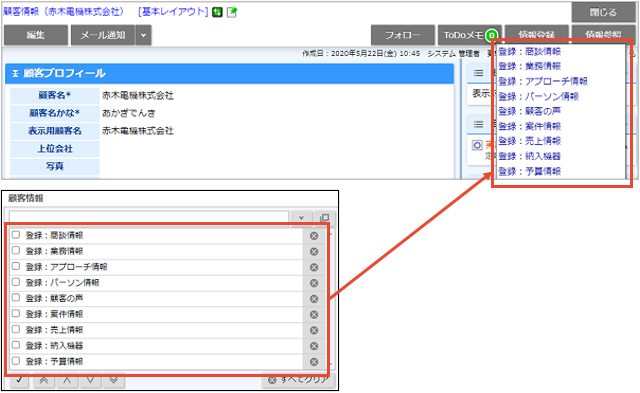This screenshot has width=640, height=393.
Task: Open the upper hamburger menu in the right panel
Action: tap(478, 73)
